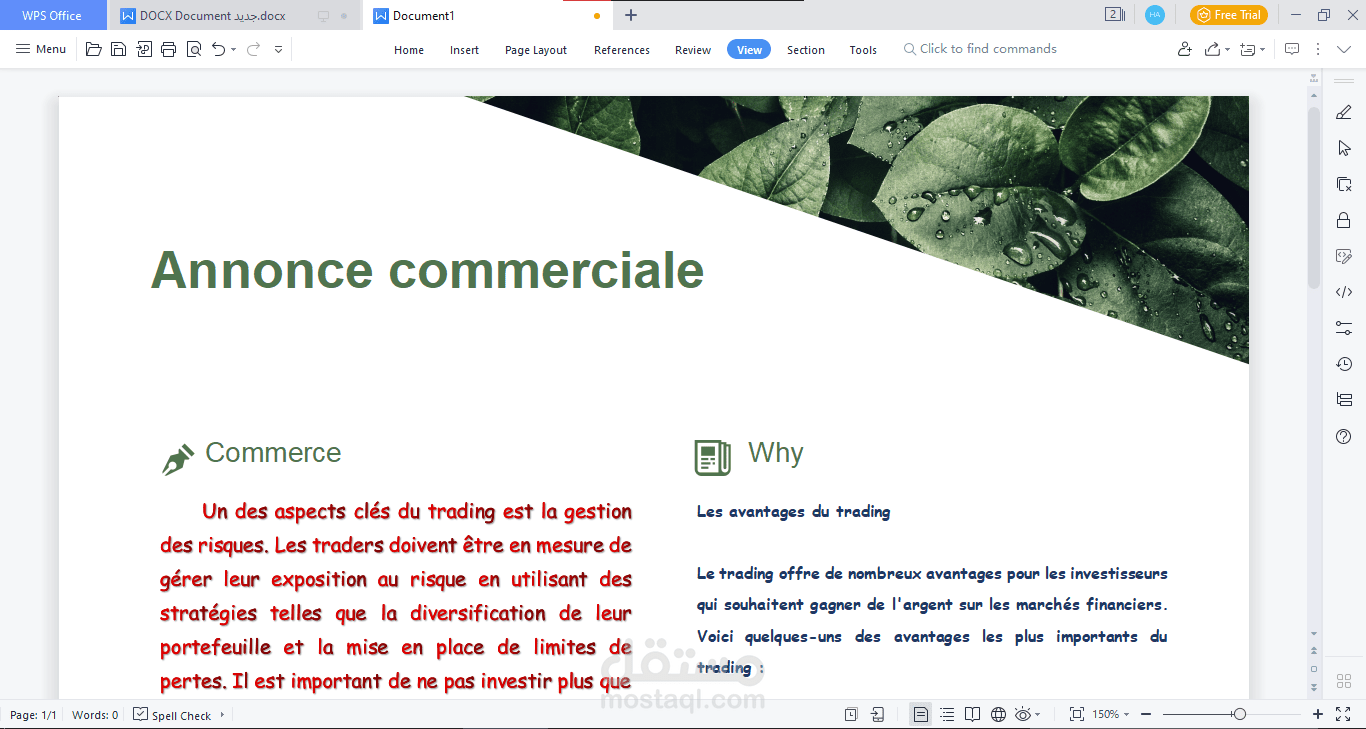Viewport: 1366px width, 729px height.
Task: Click the Share arrow icon
Action: 1212,49
